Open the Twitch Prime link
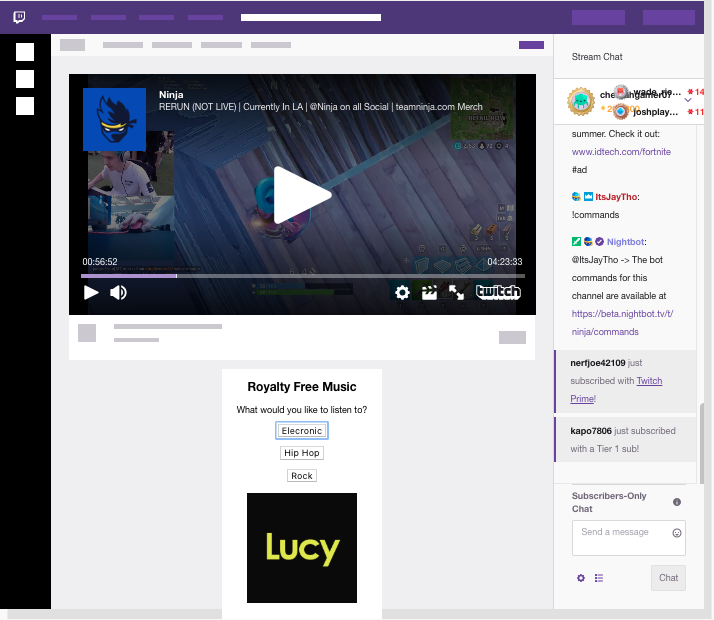This screenshot has height=620, width=714. point(616,390)
